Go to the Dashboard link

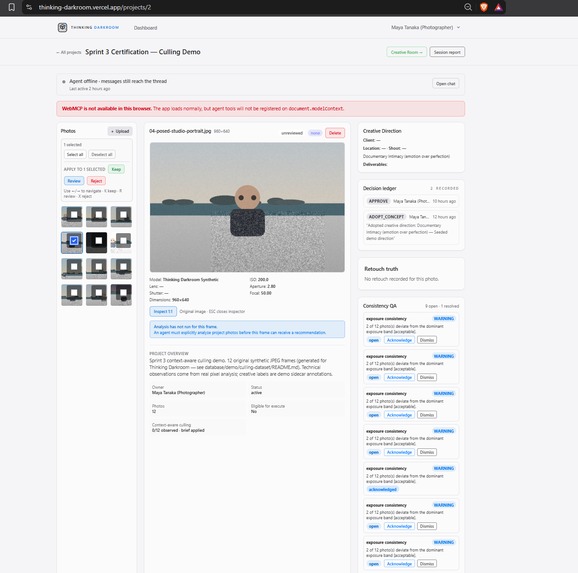(x=145, y=28)
